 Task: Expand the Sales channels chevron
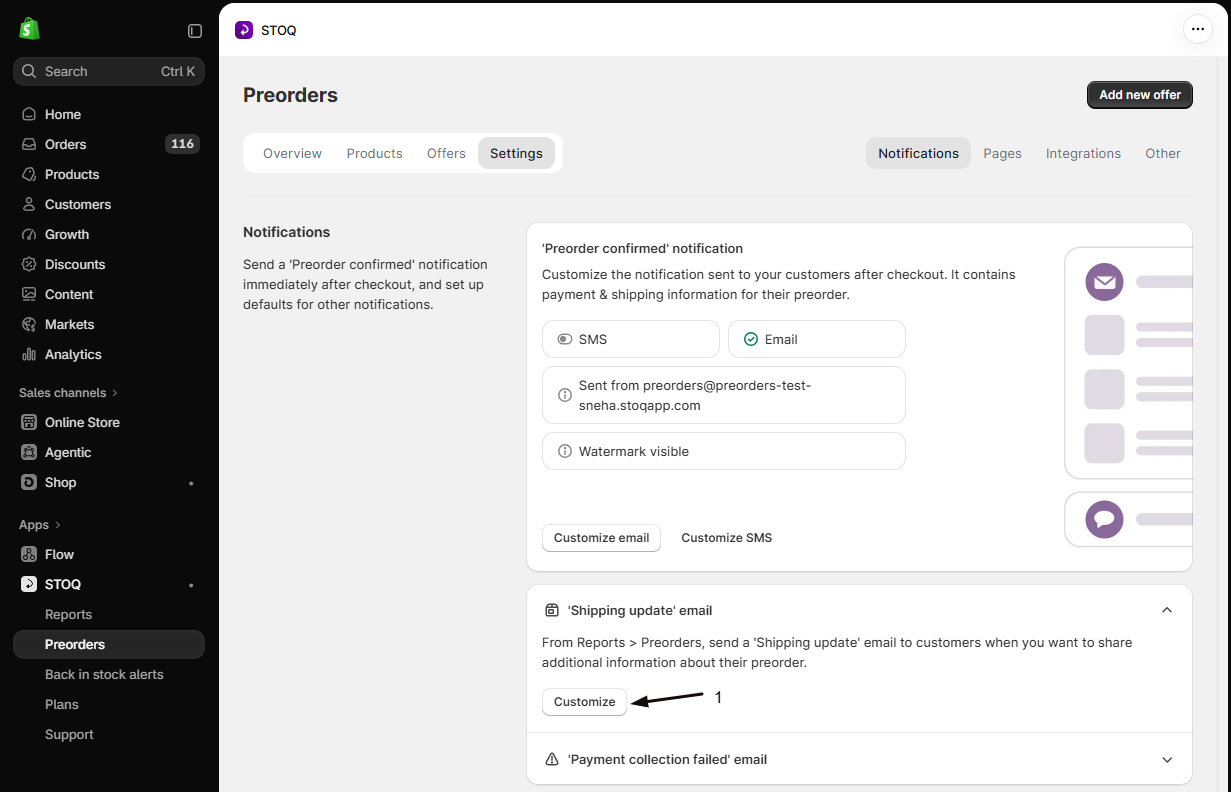pyautogui.click(x=115, y=393)
